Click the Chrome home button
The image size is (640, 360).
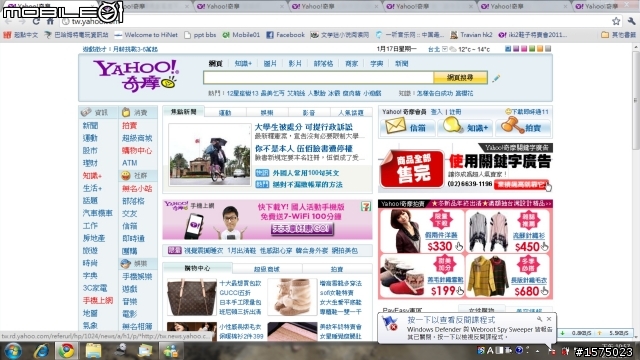tap(51, 21)
